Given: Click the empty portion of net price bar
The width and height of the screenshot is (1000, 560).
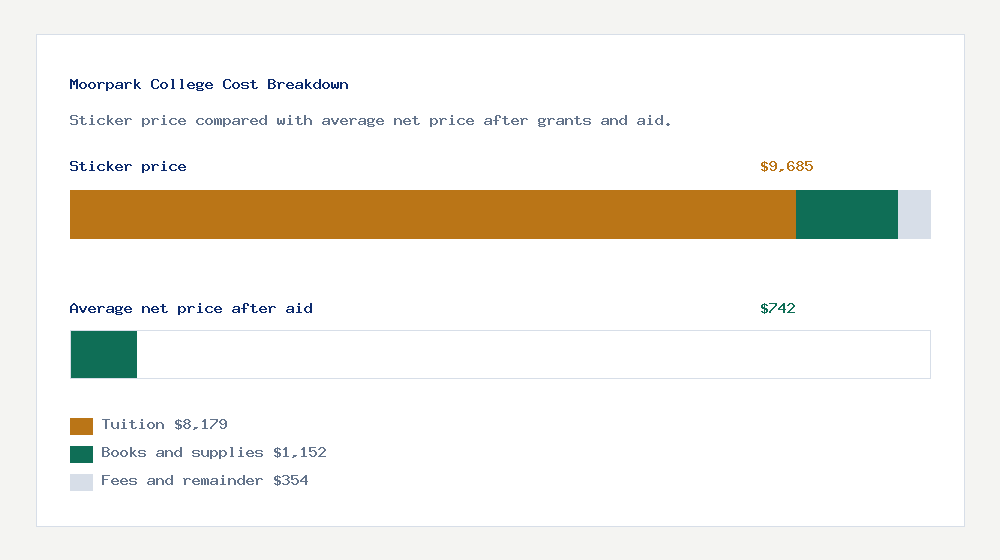Looking at the screenshot, I should [533, 355].
